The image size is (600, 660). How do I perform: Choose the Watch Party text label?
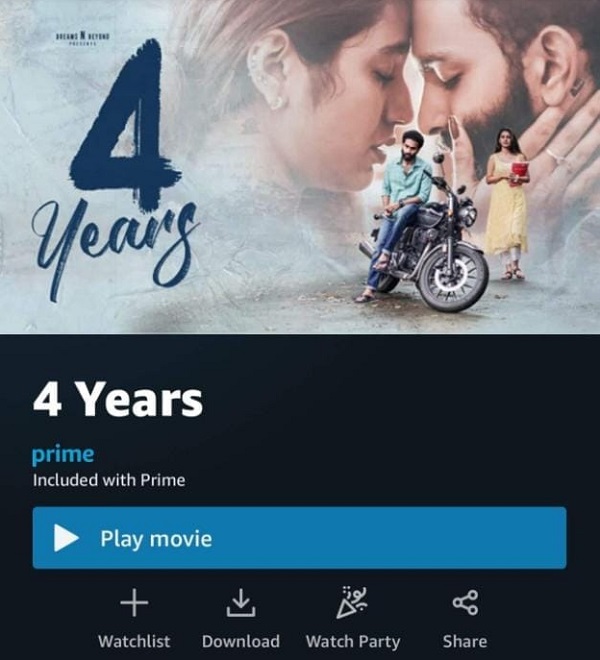click(353, 642)
